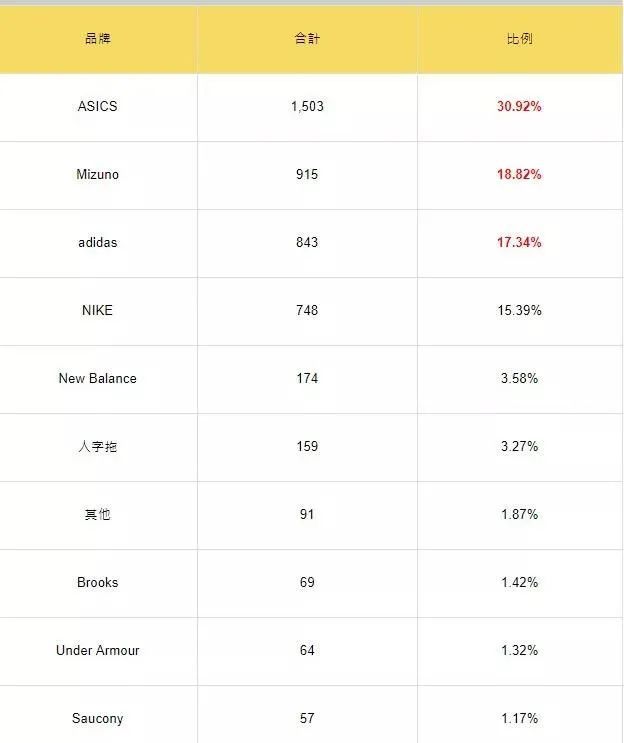Click the adidas brand cell
Image resolution: width=624 pixels, height=743 pixels.
point(97,242)
